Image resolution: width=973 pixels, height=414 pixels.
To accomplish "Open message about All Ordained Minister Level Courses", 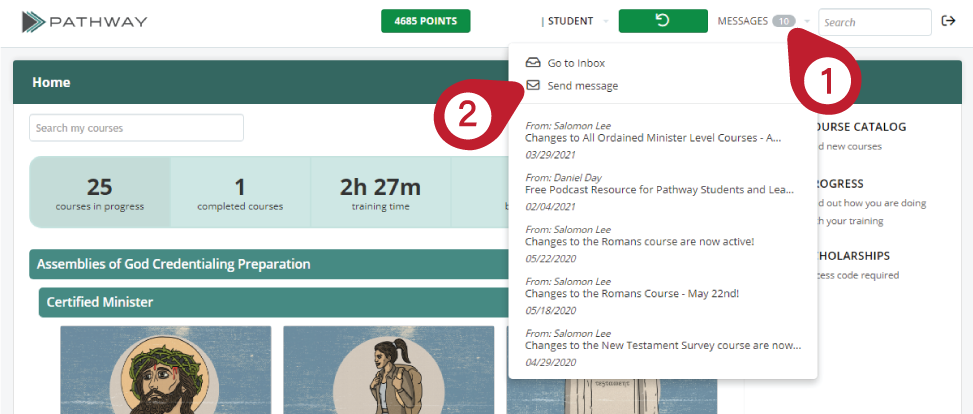I will [x=652, y=138].
